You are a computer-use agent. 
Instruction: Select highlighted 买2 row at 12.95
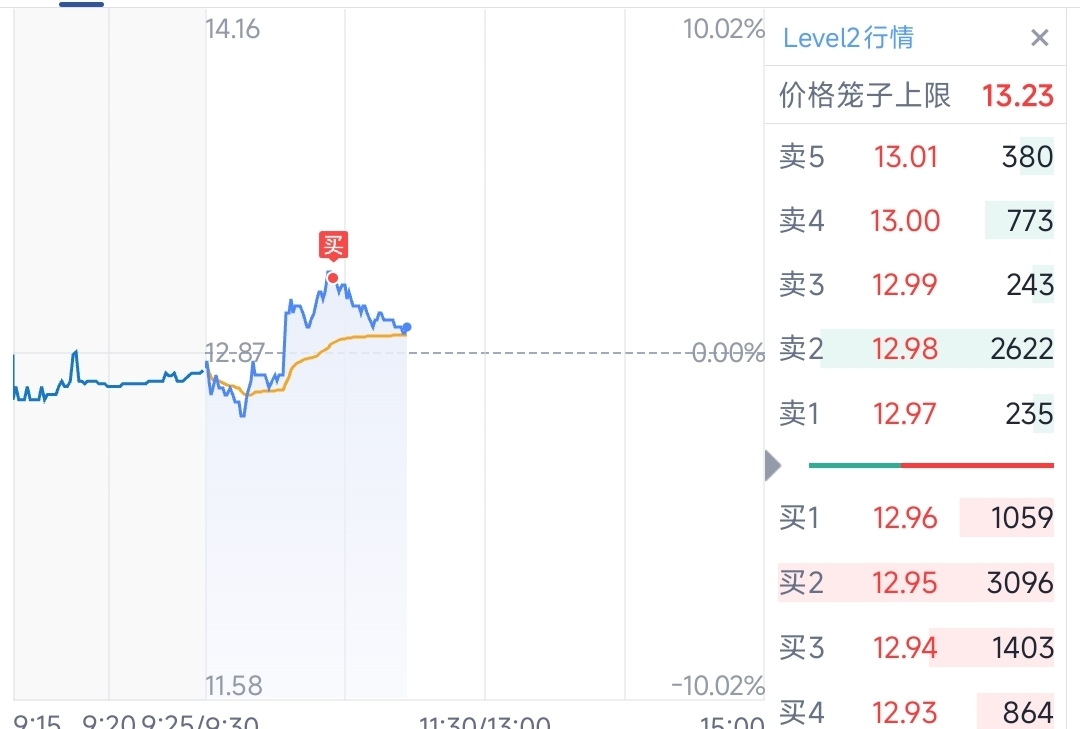coord(916,583)
